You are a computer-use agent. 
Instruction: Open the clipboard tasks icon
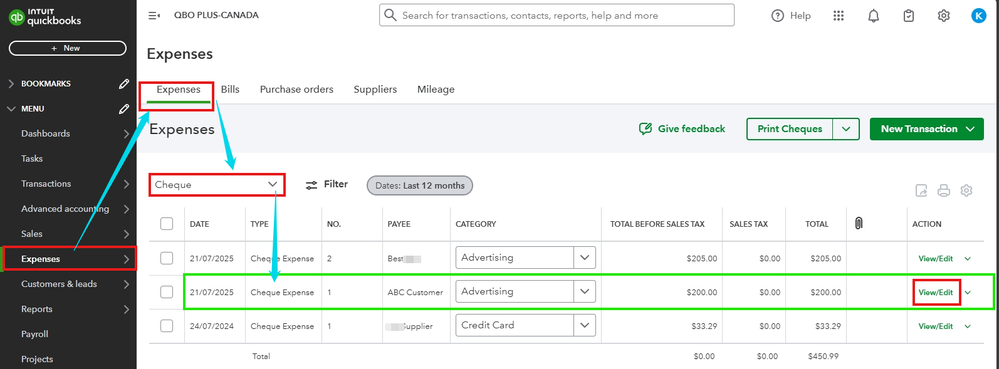909,16
